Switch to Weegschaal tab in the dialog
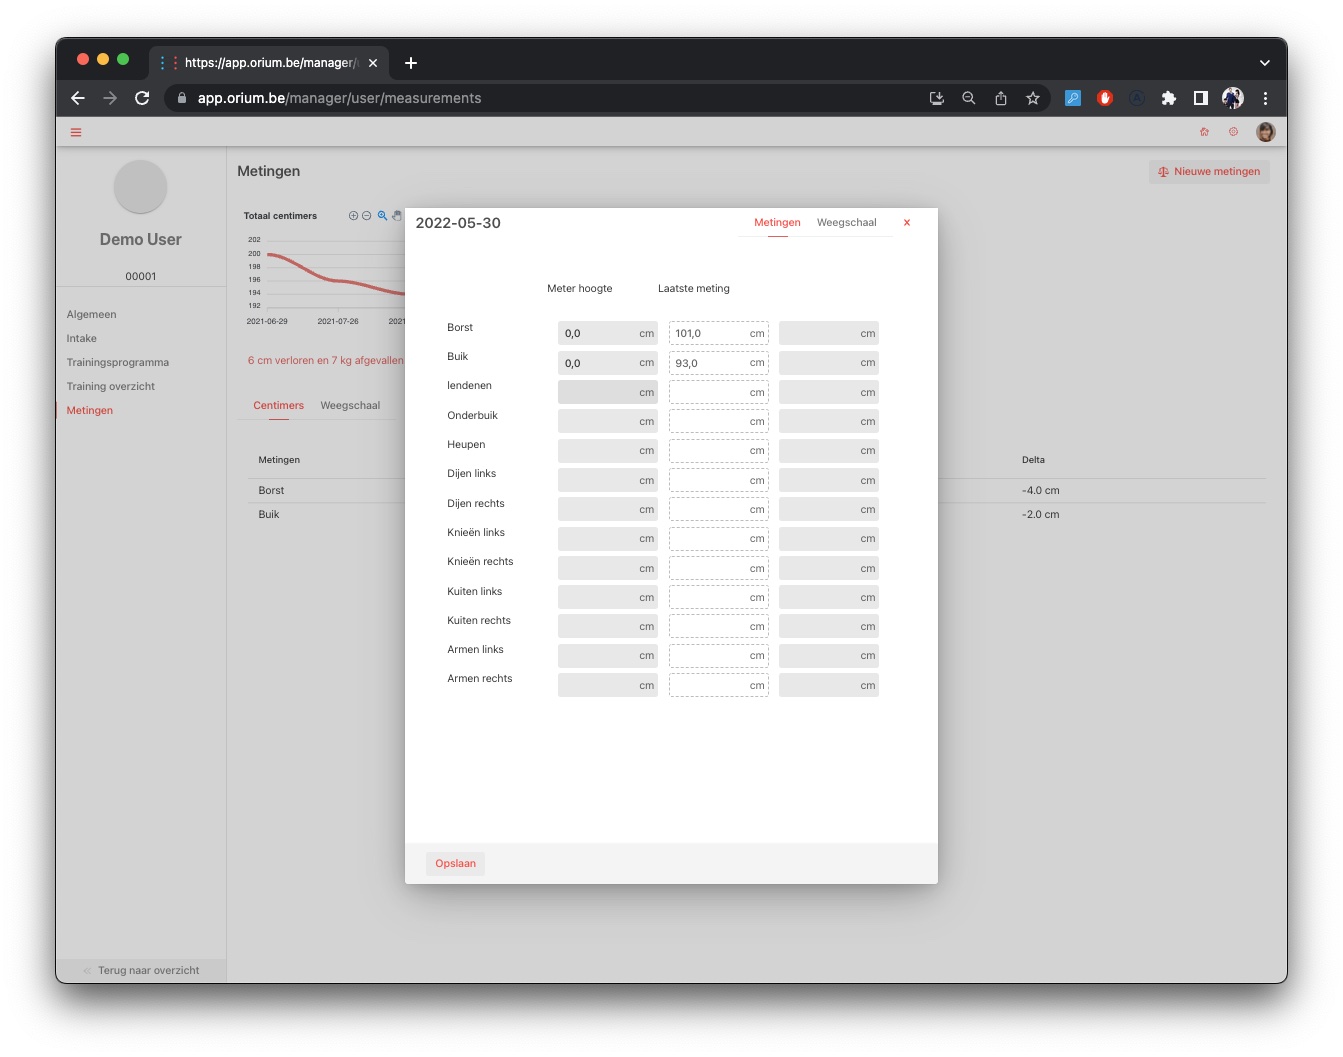Screen dimensions: 1343x1057 click(x=846, y=223)
